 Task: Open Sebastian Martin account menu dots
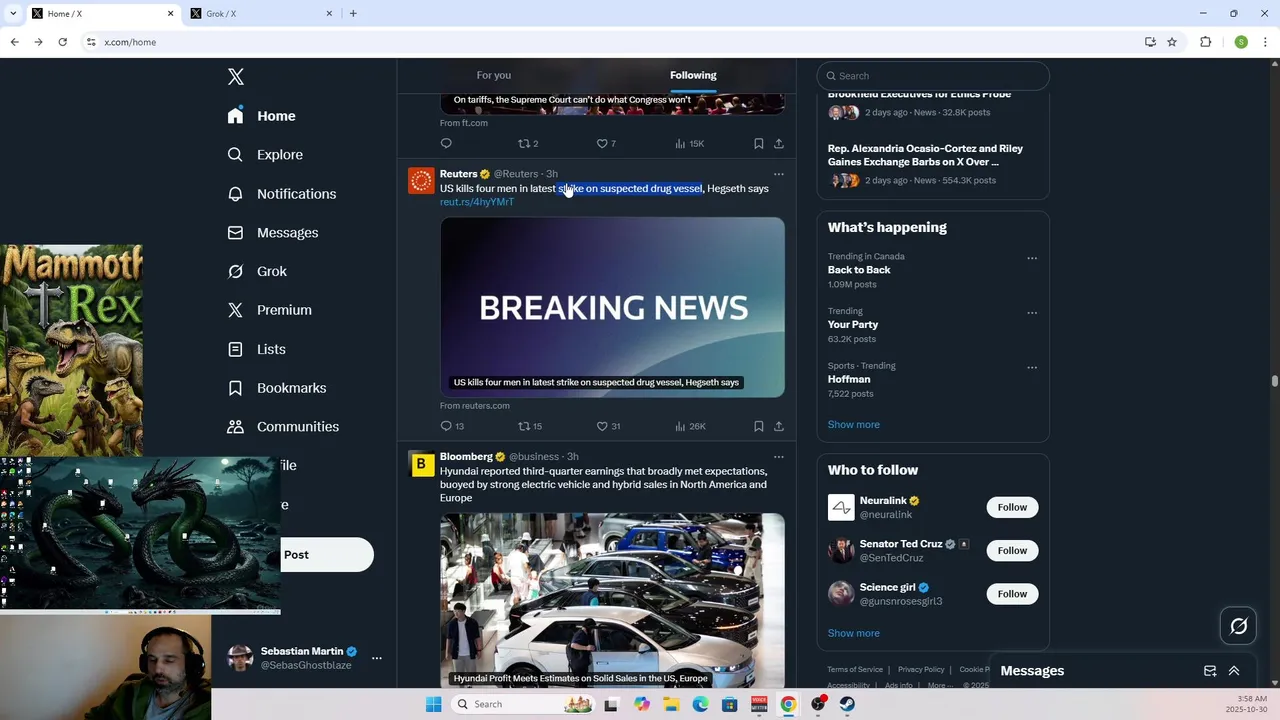(x=377, y=658)
